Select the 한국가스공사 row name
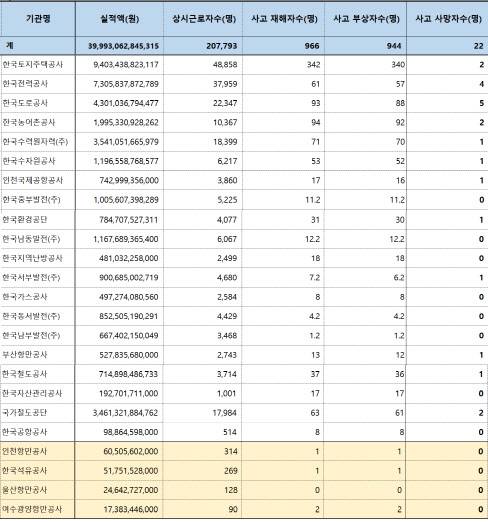Image resolution: width=488 pixels, height=522 pixels. [x=25, y=297]
